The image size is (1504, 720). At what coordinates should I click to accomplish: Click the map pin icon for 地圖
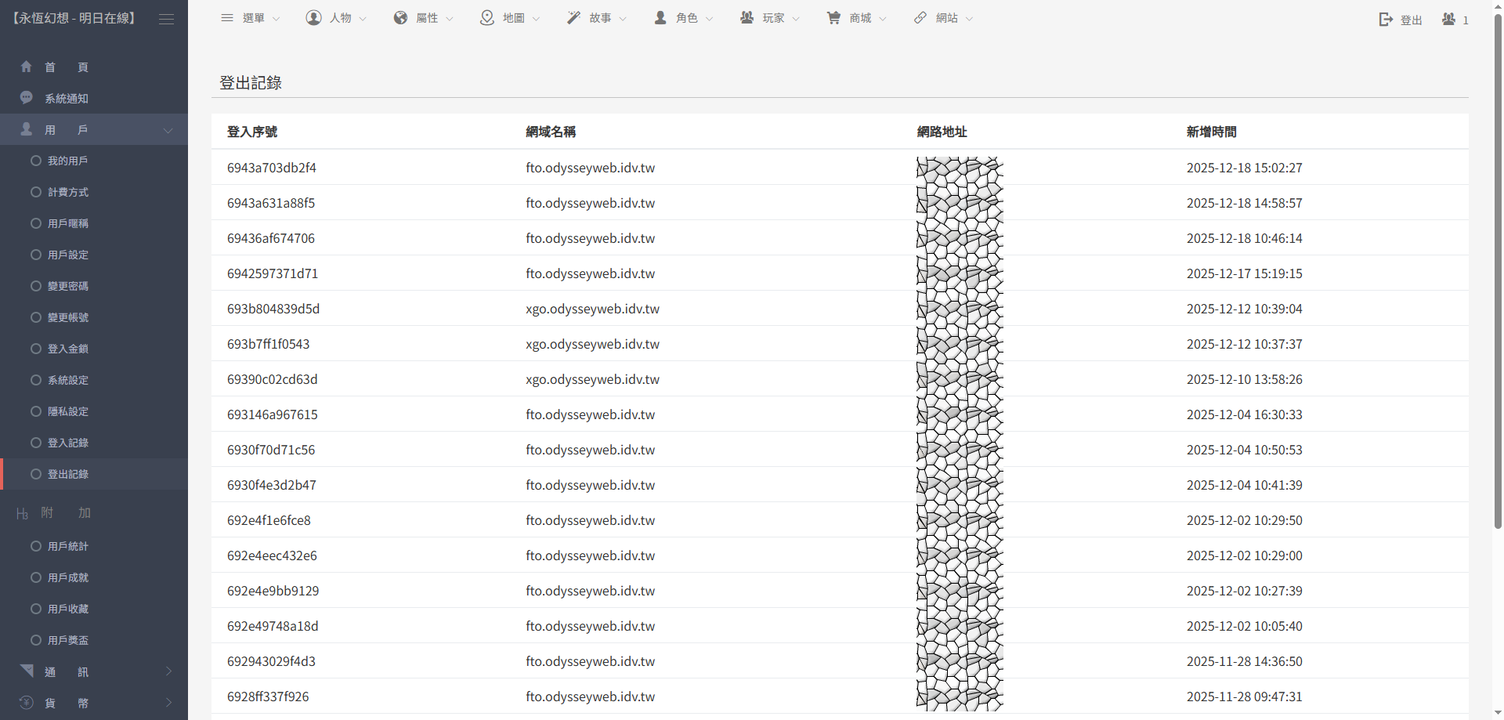pos(487,18)
